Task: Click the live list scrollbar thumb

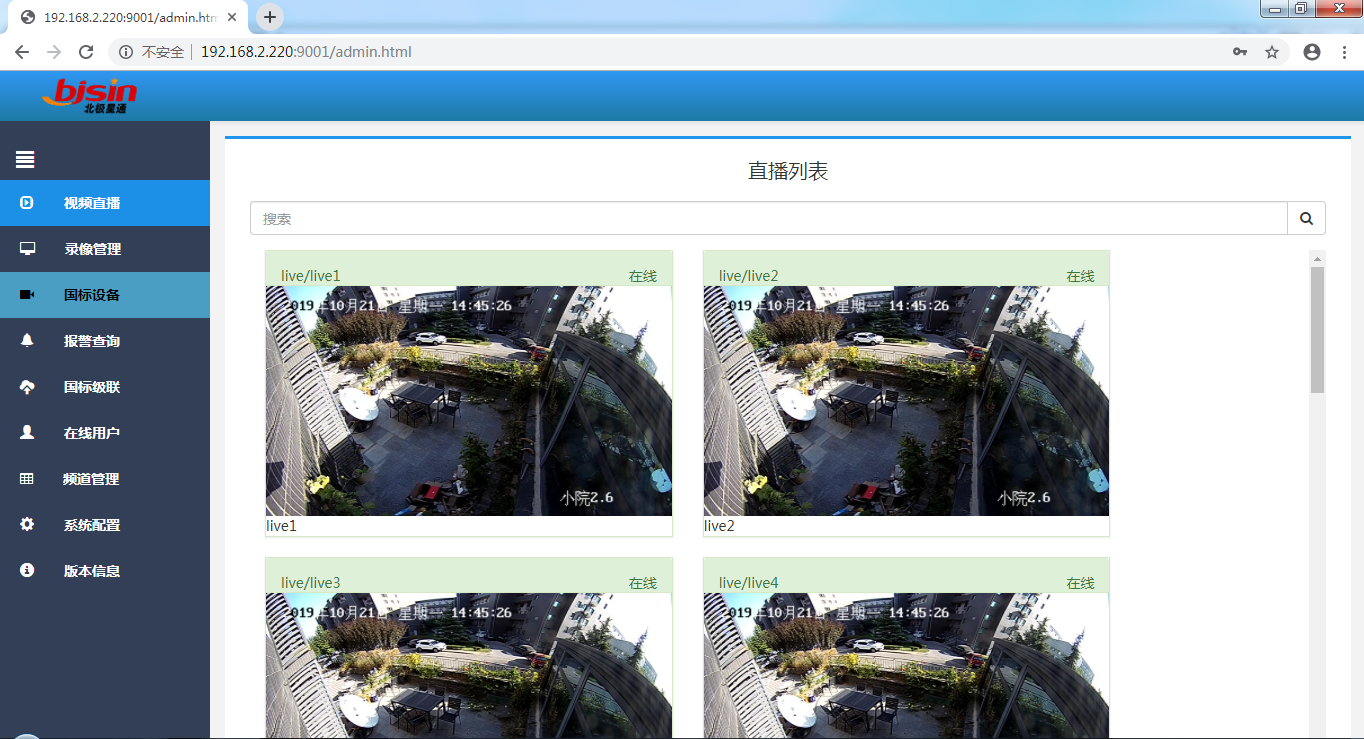Action: (1317, 330)
